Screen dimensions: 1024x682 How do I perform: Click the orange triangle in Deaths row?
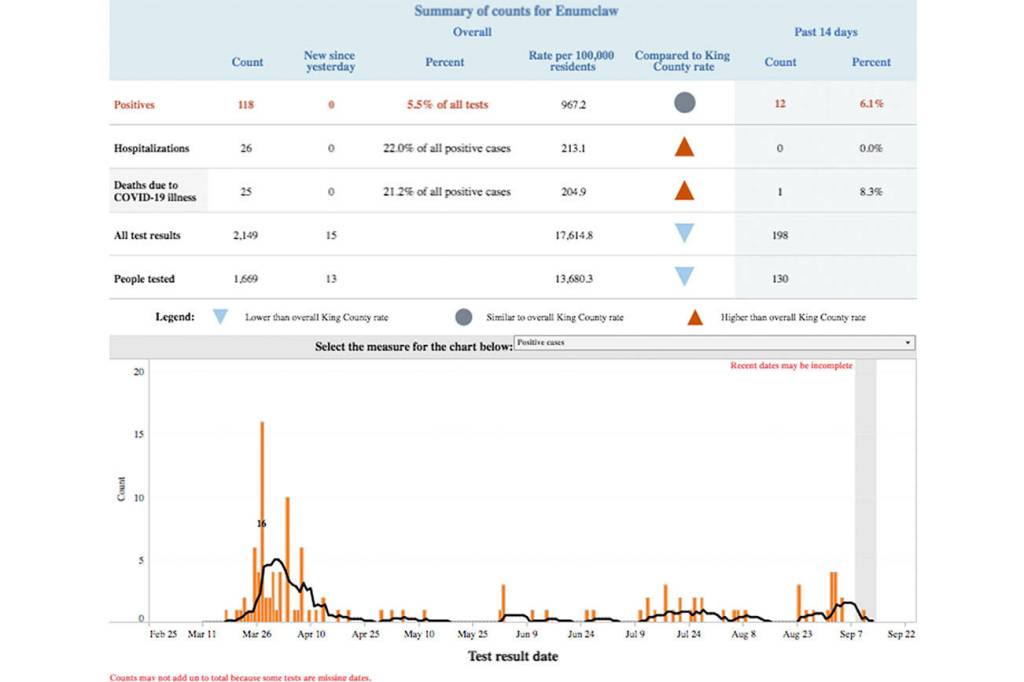[x=684, y=190]
